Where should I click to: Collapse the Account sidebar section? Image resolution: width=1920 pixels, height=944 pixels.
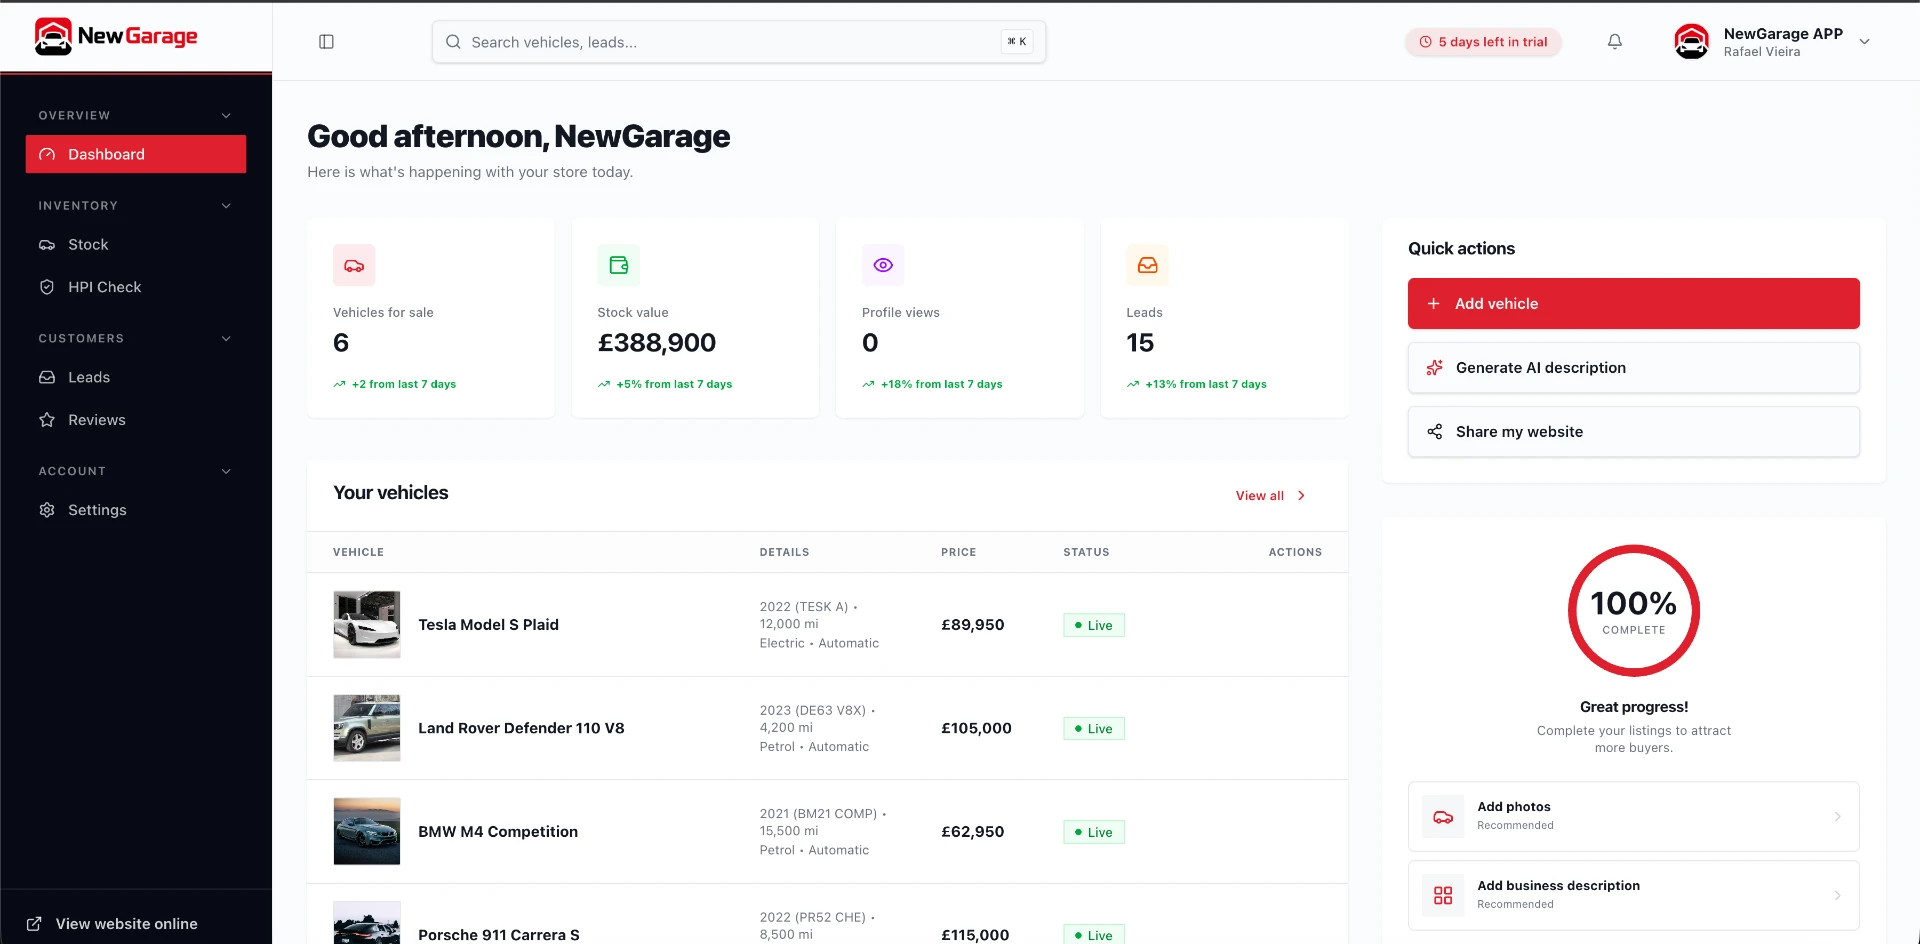click(x=226, y=472)
